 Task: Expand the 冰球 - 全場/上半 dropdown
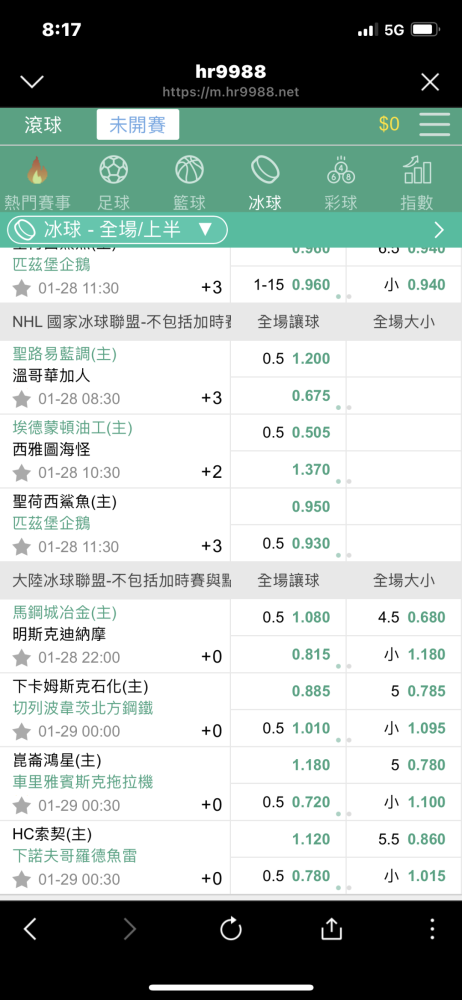(117, 230)
